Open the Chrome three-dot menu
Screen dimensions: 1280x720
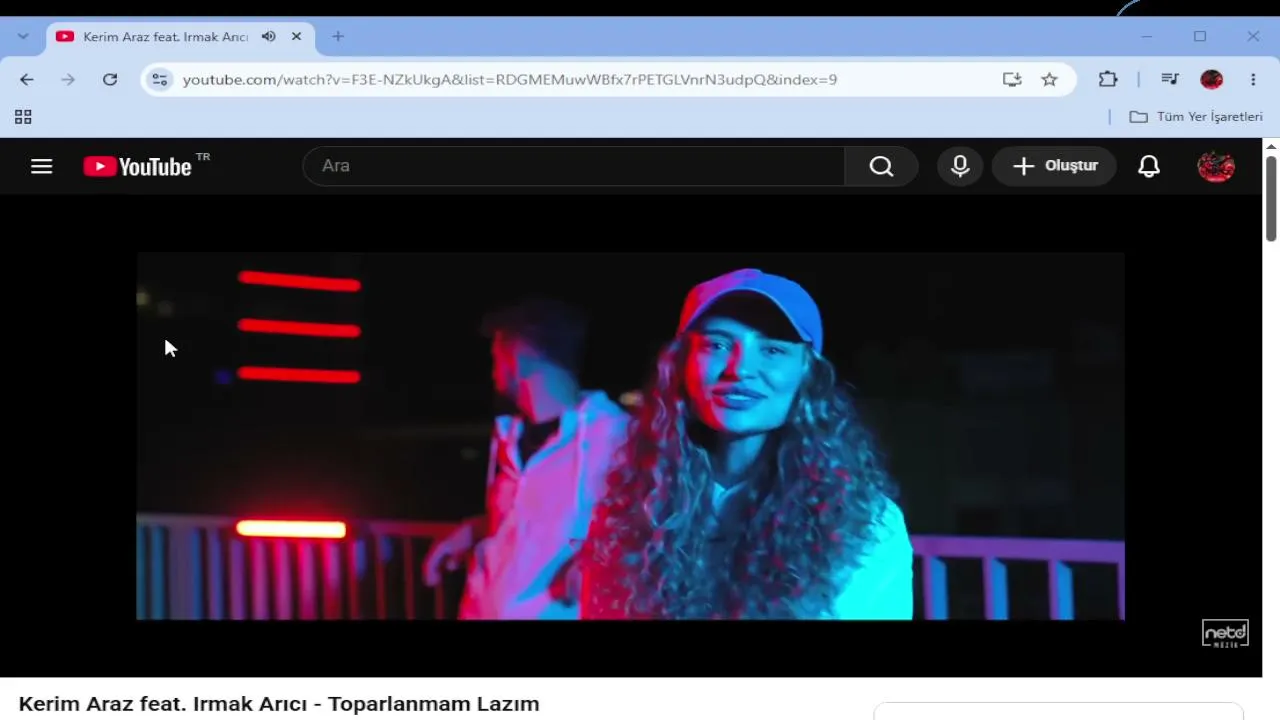coord(1253,80)
